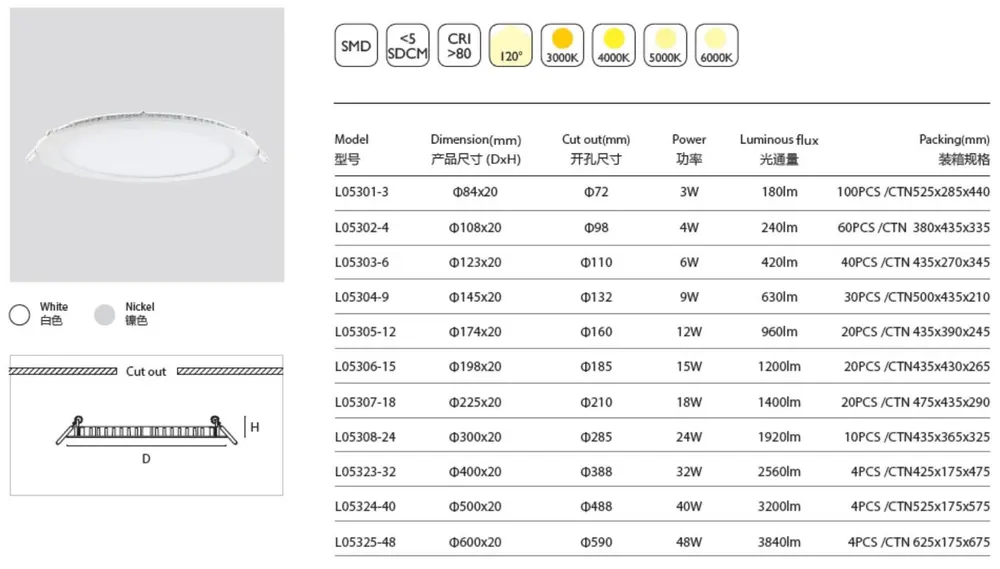Select model L05301-3

point(362,192)
